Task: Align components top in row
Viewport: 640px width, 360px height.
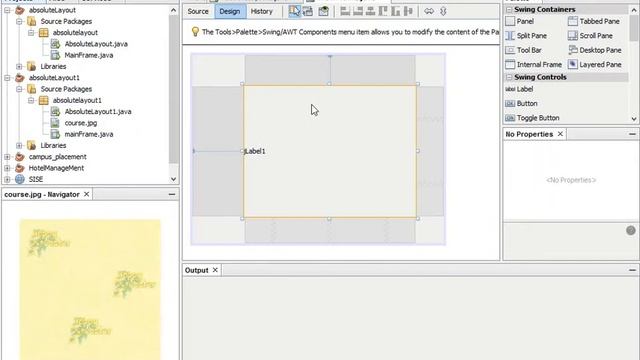Action: coord(383,11)
